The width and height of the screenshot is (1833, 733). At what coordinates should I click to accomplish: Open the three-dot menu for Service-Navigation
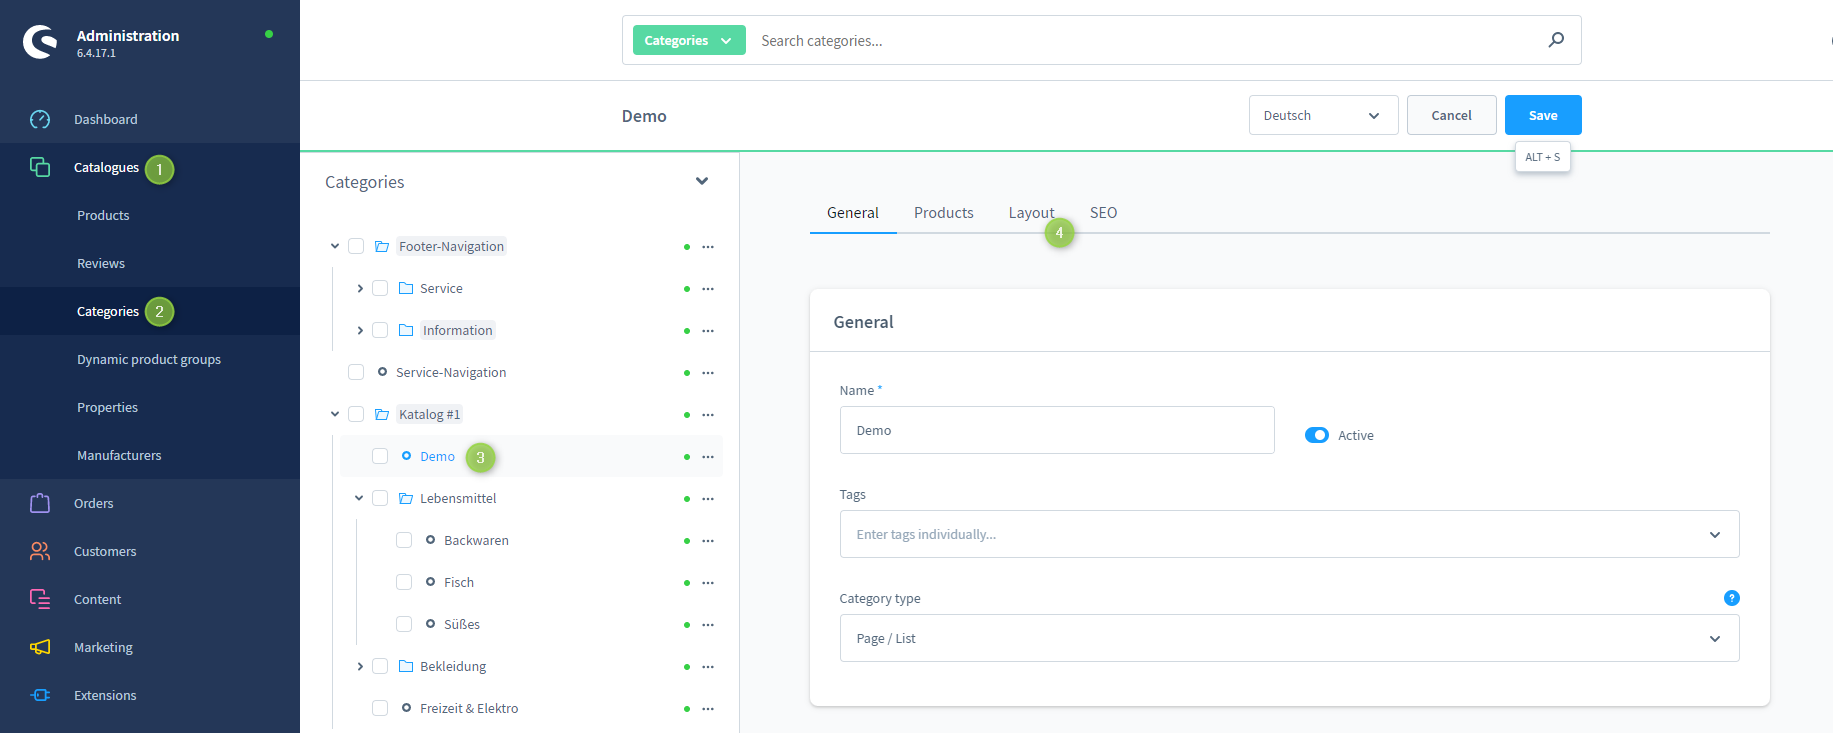point(708,373)
